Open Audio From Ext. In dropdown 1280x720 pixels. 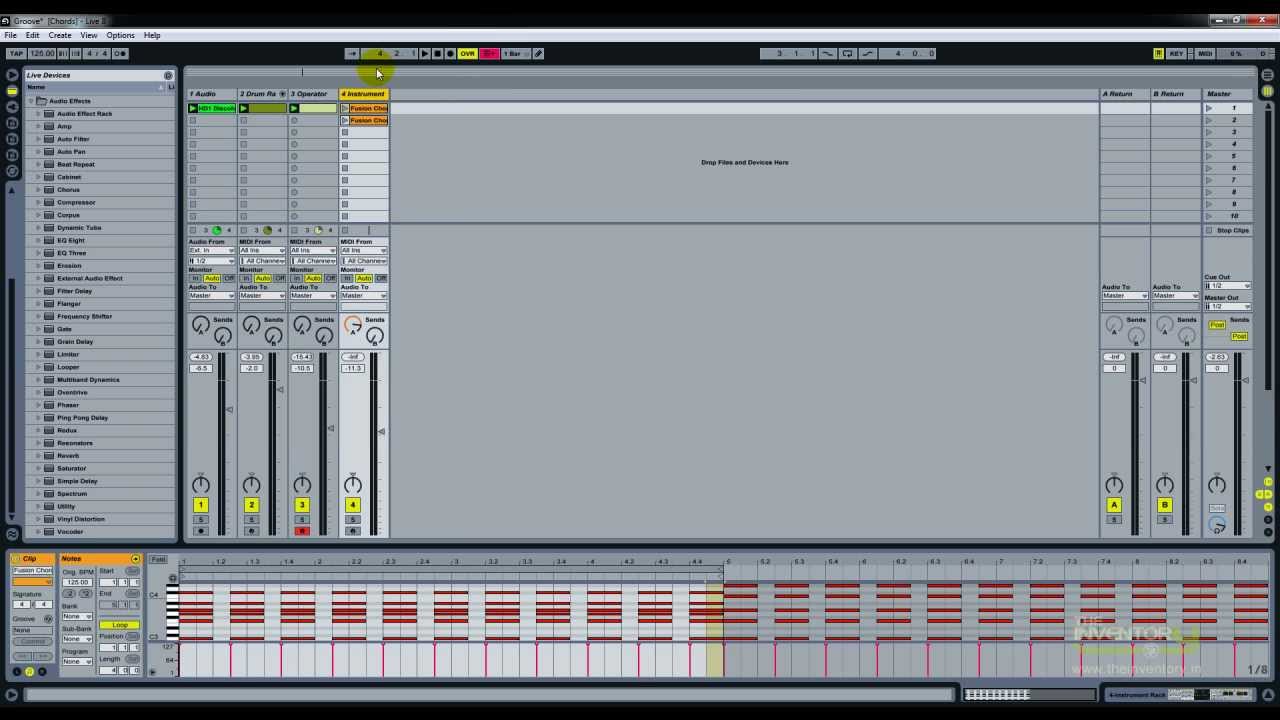coord(212,250)
